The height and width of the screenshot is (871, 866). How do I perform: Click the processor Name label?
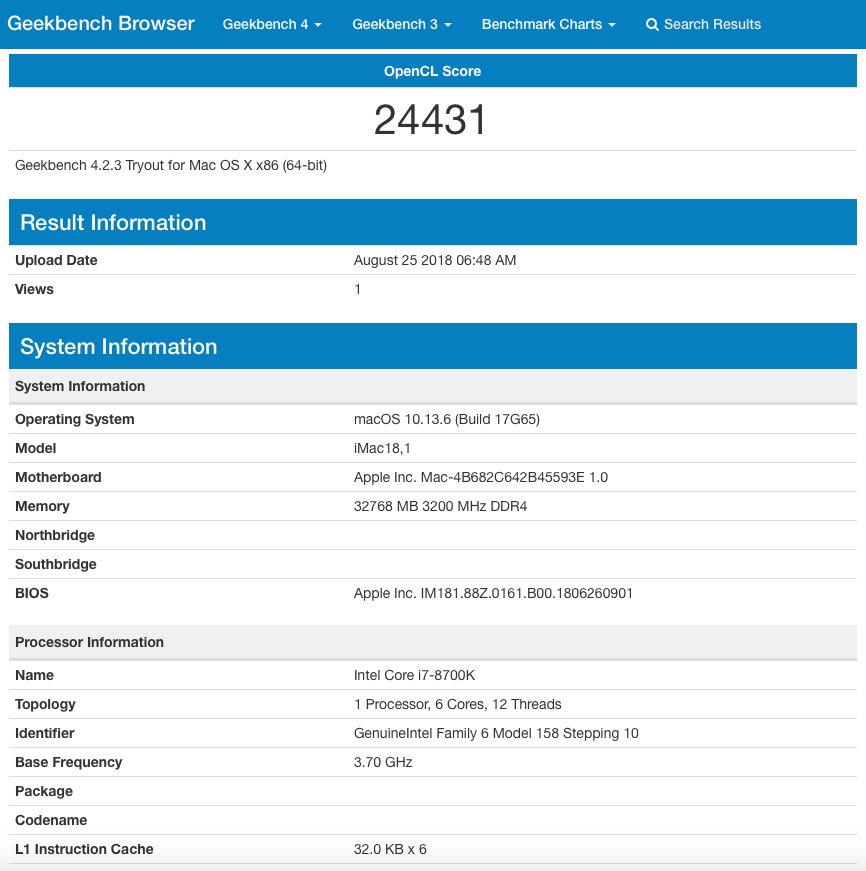[x=34, y=675]
